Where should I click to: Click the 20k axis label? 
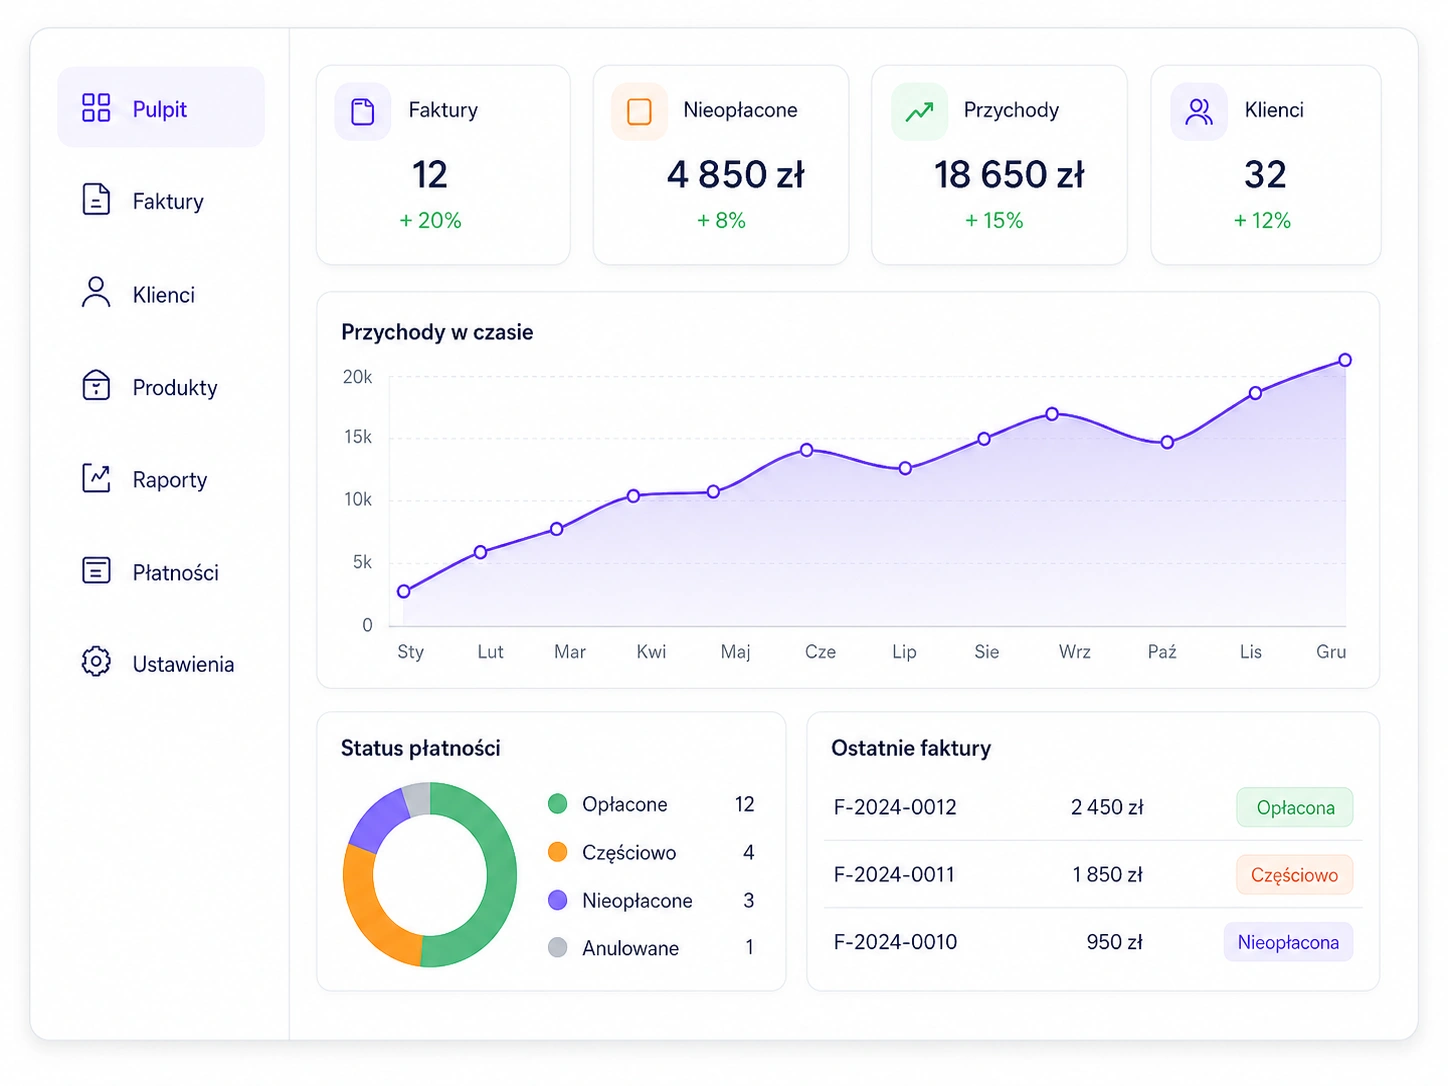pyautogui.click(x=357, y=377)
